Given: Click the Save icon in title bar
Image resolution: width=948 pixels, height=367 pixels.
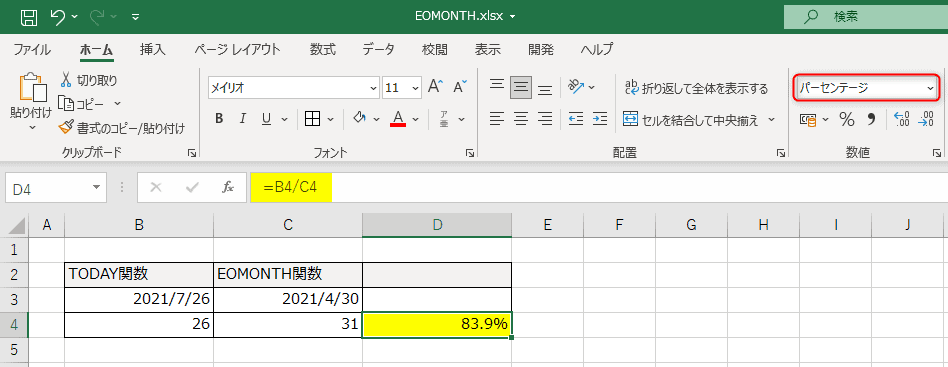Looking at the screenshot, I should pyautogui.click(x=28, y=18).
